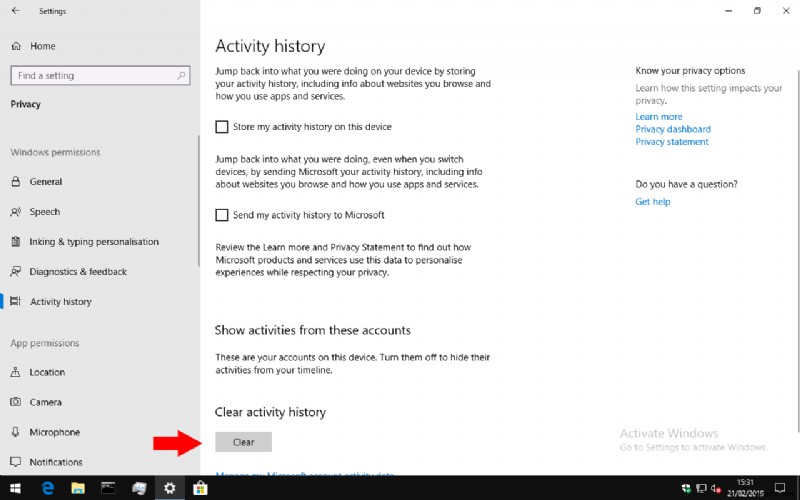The height and width of the screenshot is (500, 800).
Task: Click the App permissions section label
Action: tap(45, 343)
